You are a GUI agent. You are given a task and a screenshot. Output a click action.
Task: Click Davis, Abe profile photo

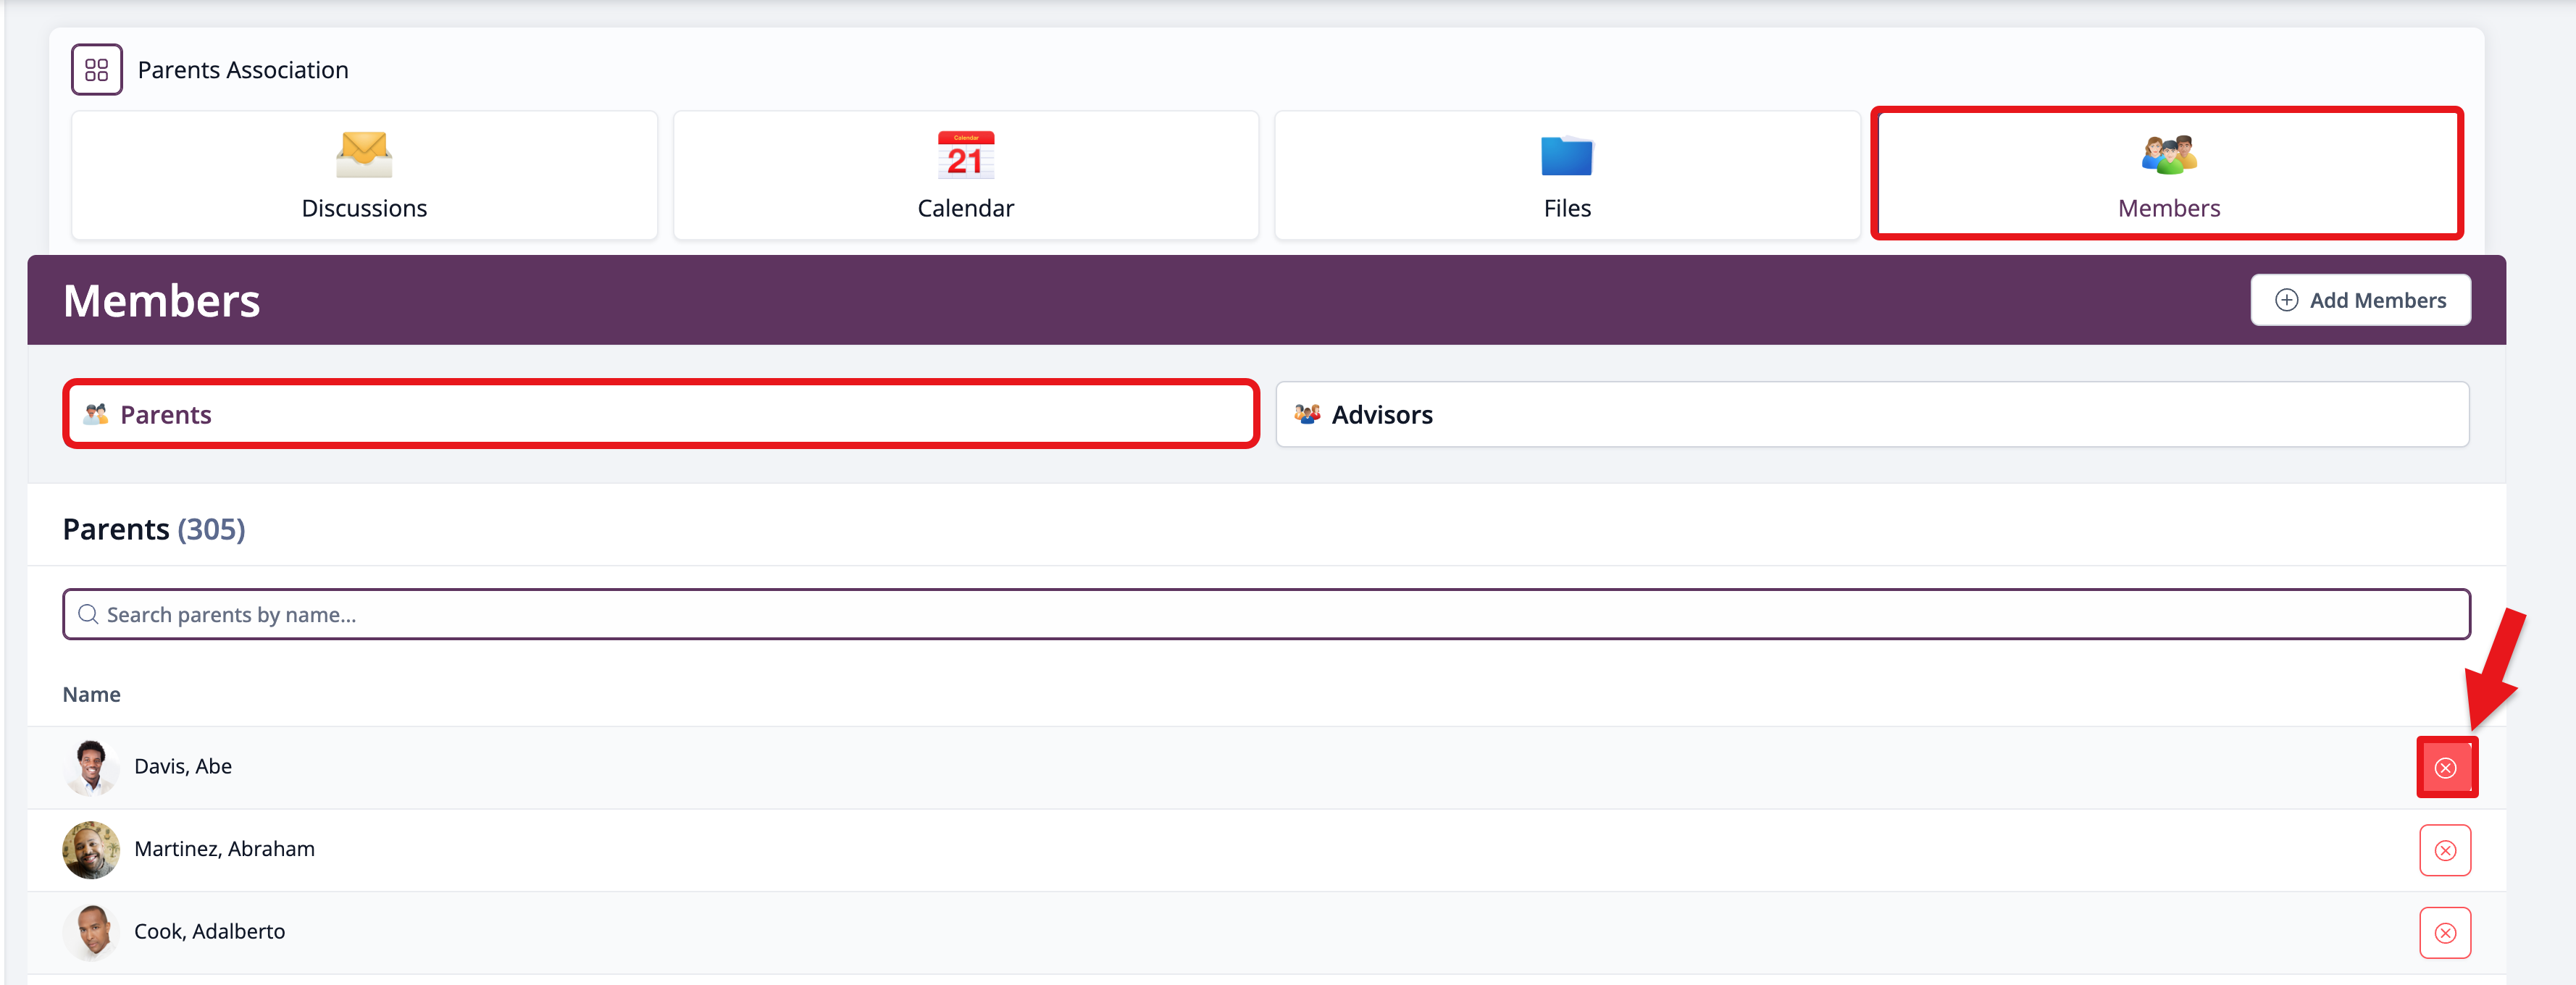91,767
